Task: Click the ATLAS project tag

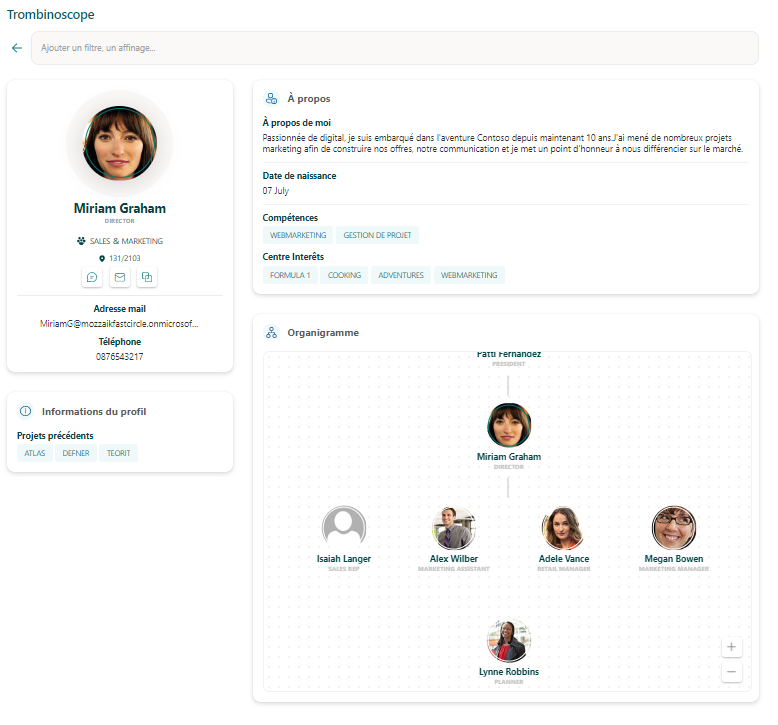Action: (35, 453)
